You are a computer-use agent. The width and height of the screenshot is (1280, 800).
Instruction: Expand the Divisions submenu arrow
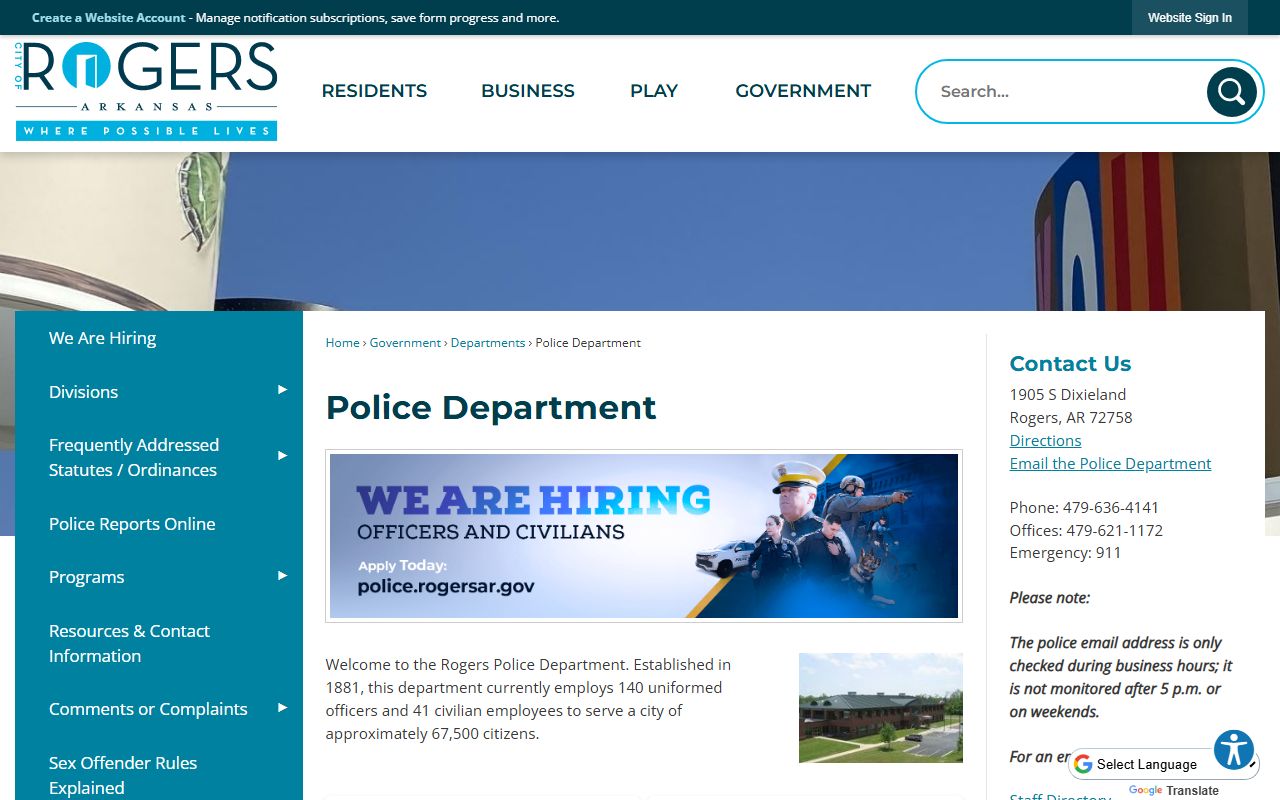[283, 390]
